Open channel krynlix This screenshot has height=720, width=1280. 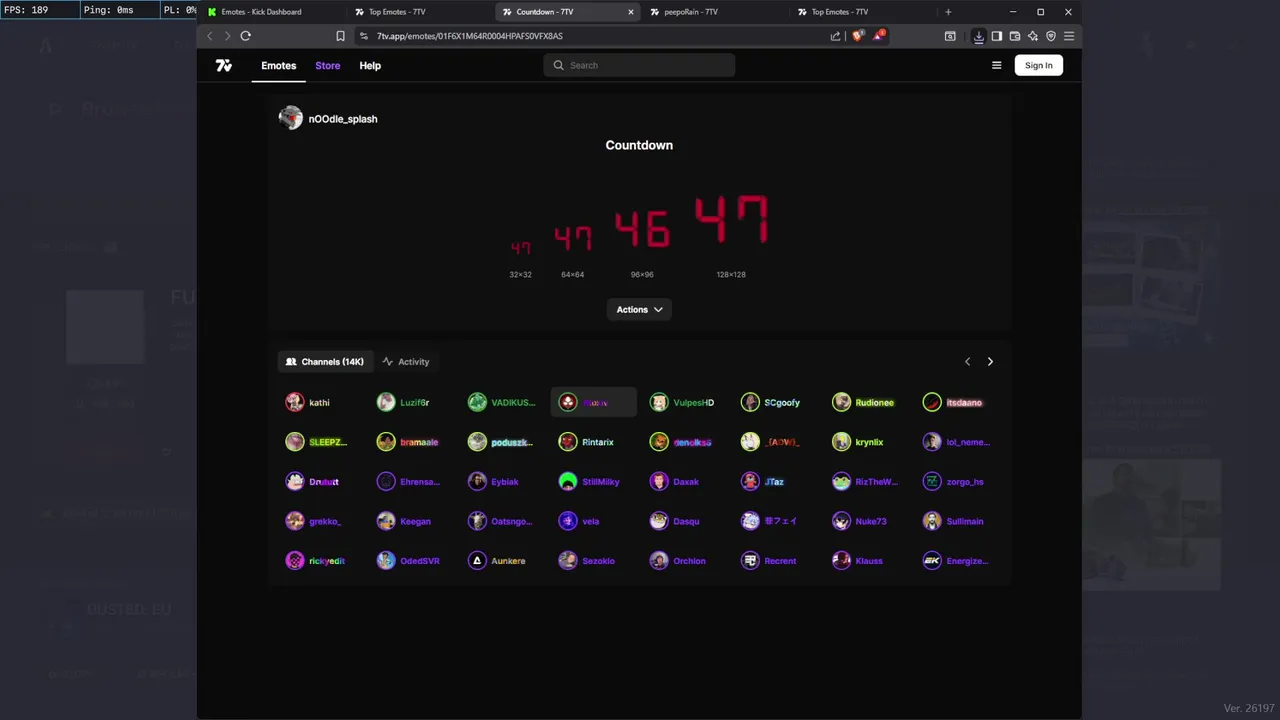(x=865, y=442)
